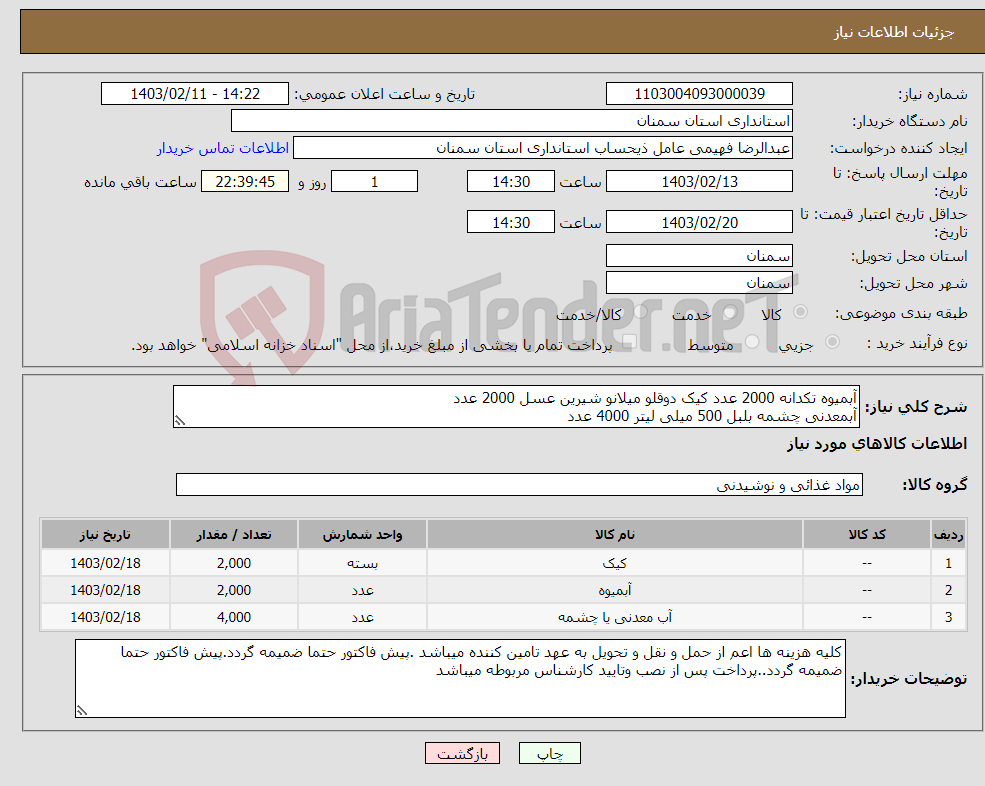Click the کیک item name cell
Viewport: 985px width, 786px height.
pos(614,563)
